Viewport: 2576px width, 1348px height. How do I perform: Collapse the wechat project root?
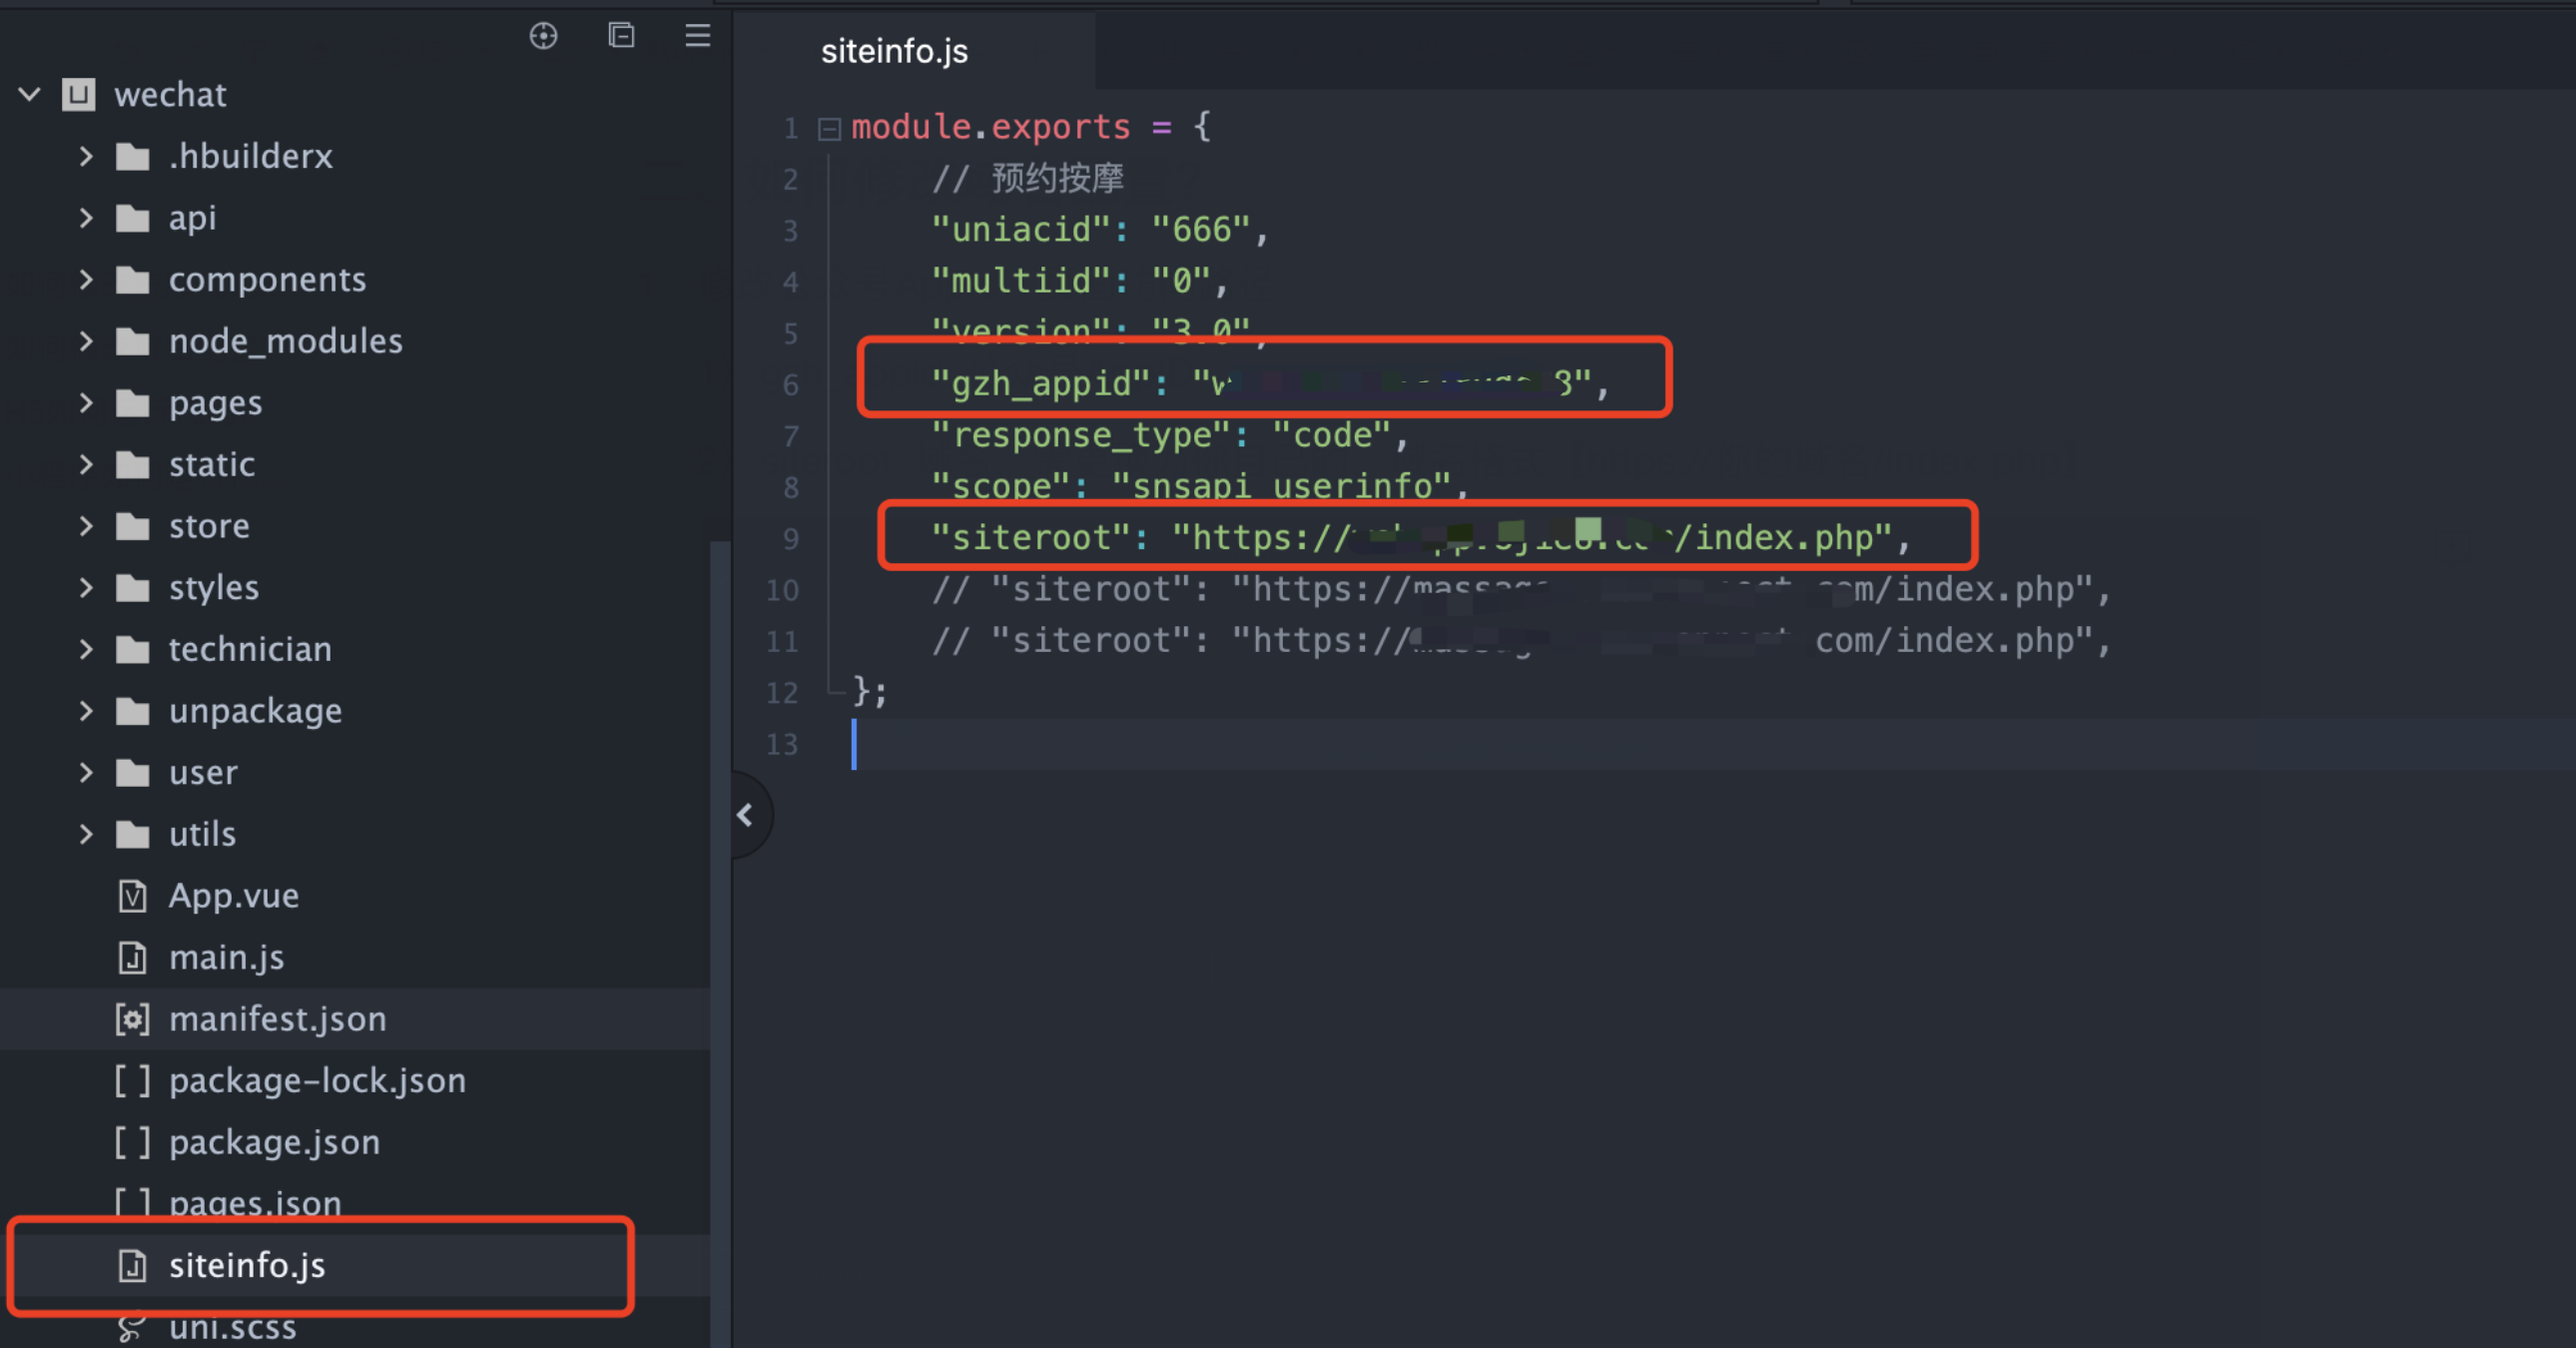click(29, 95)
